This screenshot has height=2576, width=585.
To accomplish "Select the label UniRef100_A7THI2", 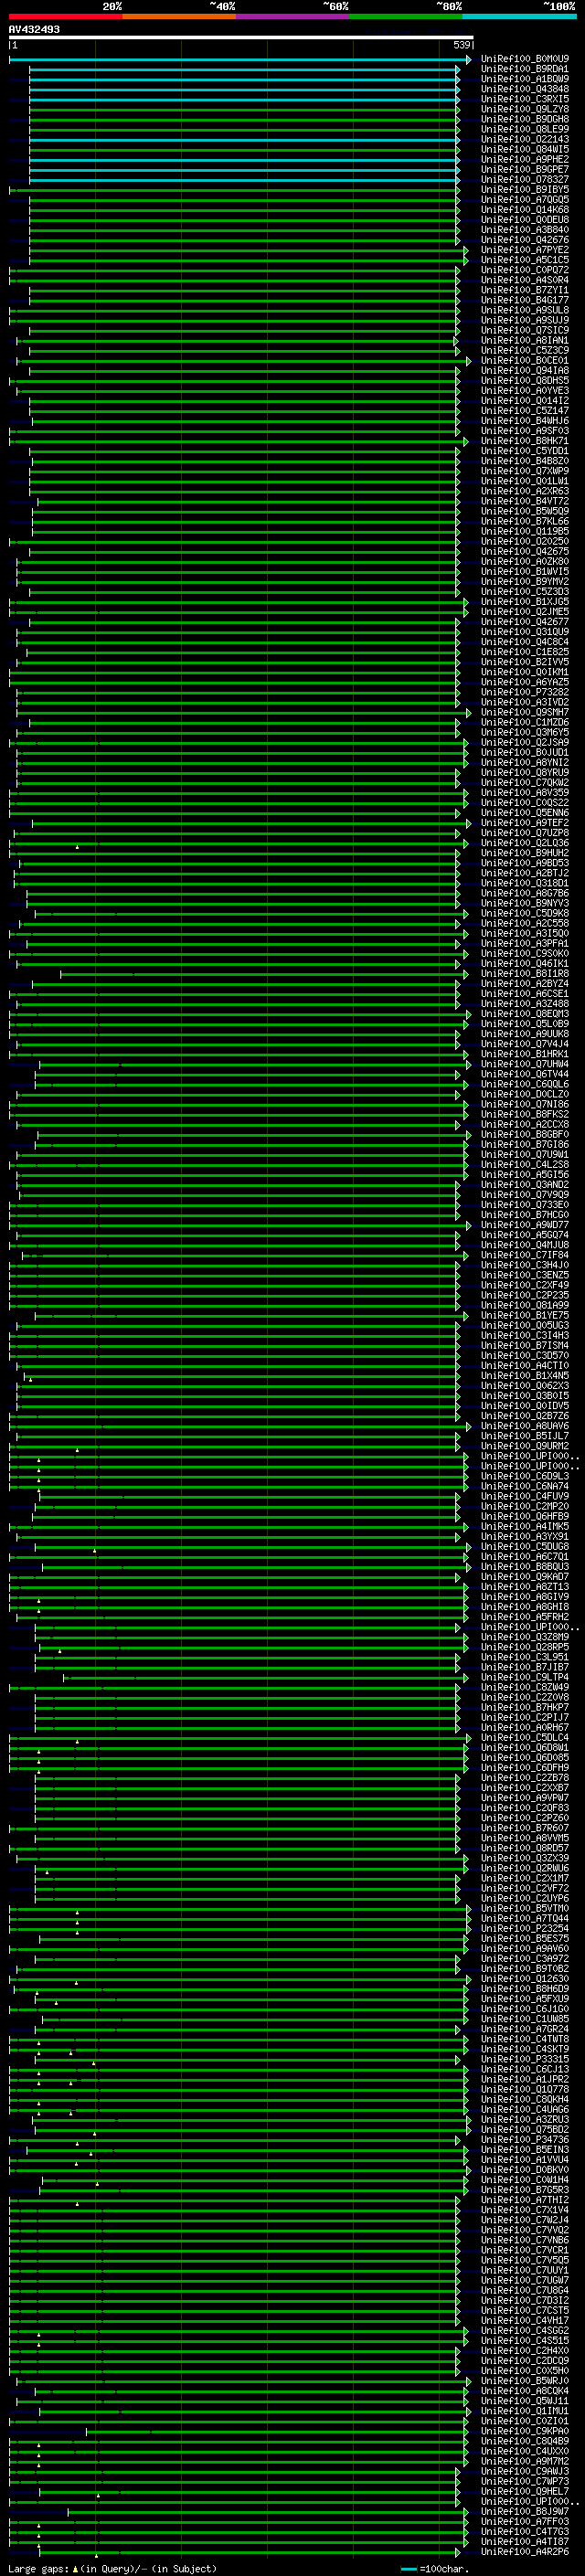I will 525,2200.
